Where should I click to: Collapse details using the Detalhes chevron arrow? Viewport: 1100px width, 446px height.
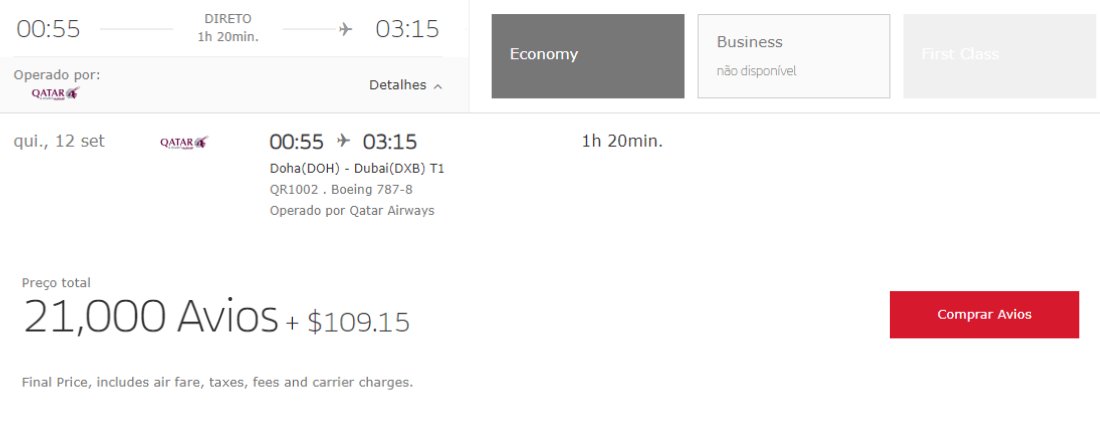438,86
